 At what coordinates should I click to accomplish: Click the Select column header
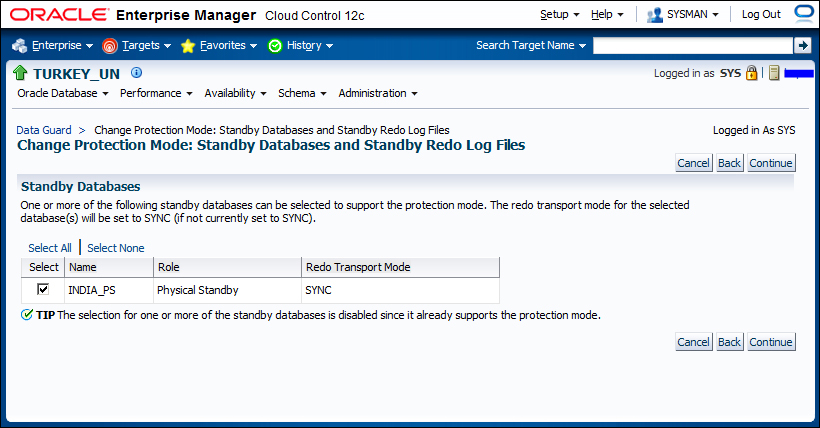(x=43, y=267)
